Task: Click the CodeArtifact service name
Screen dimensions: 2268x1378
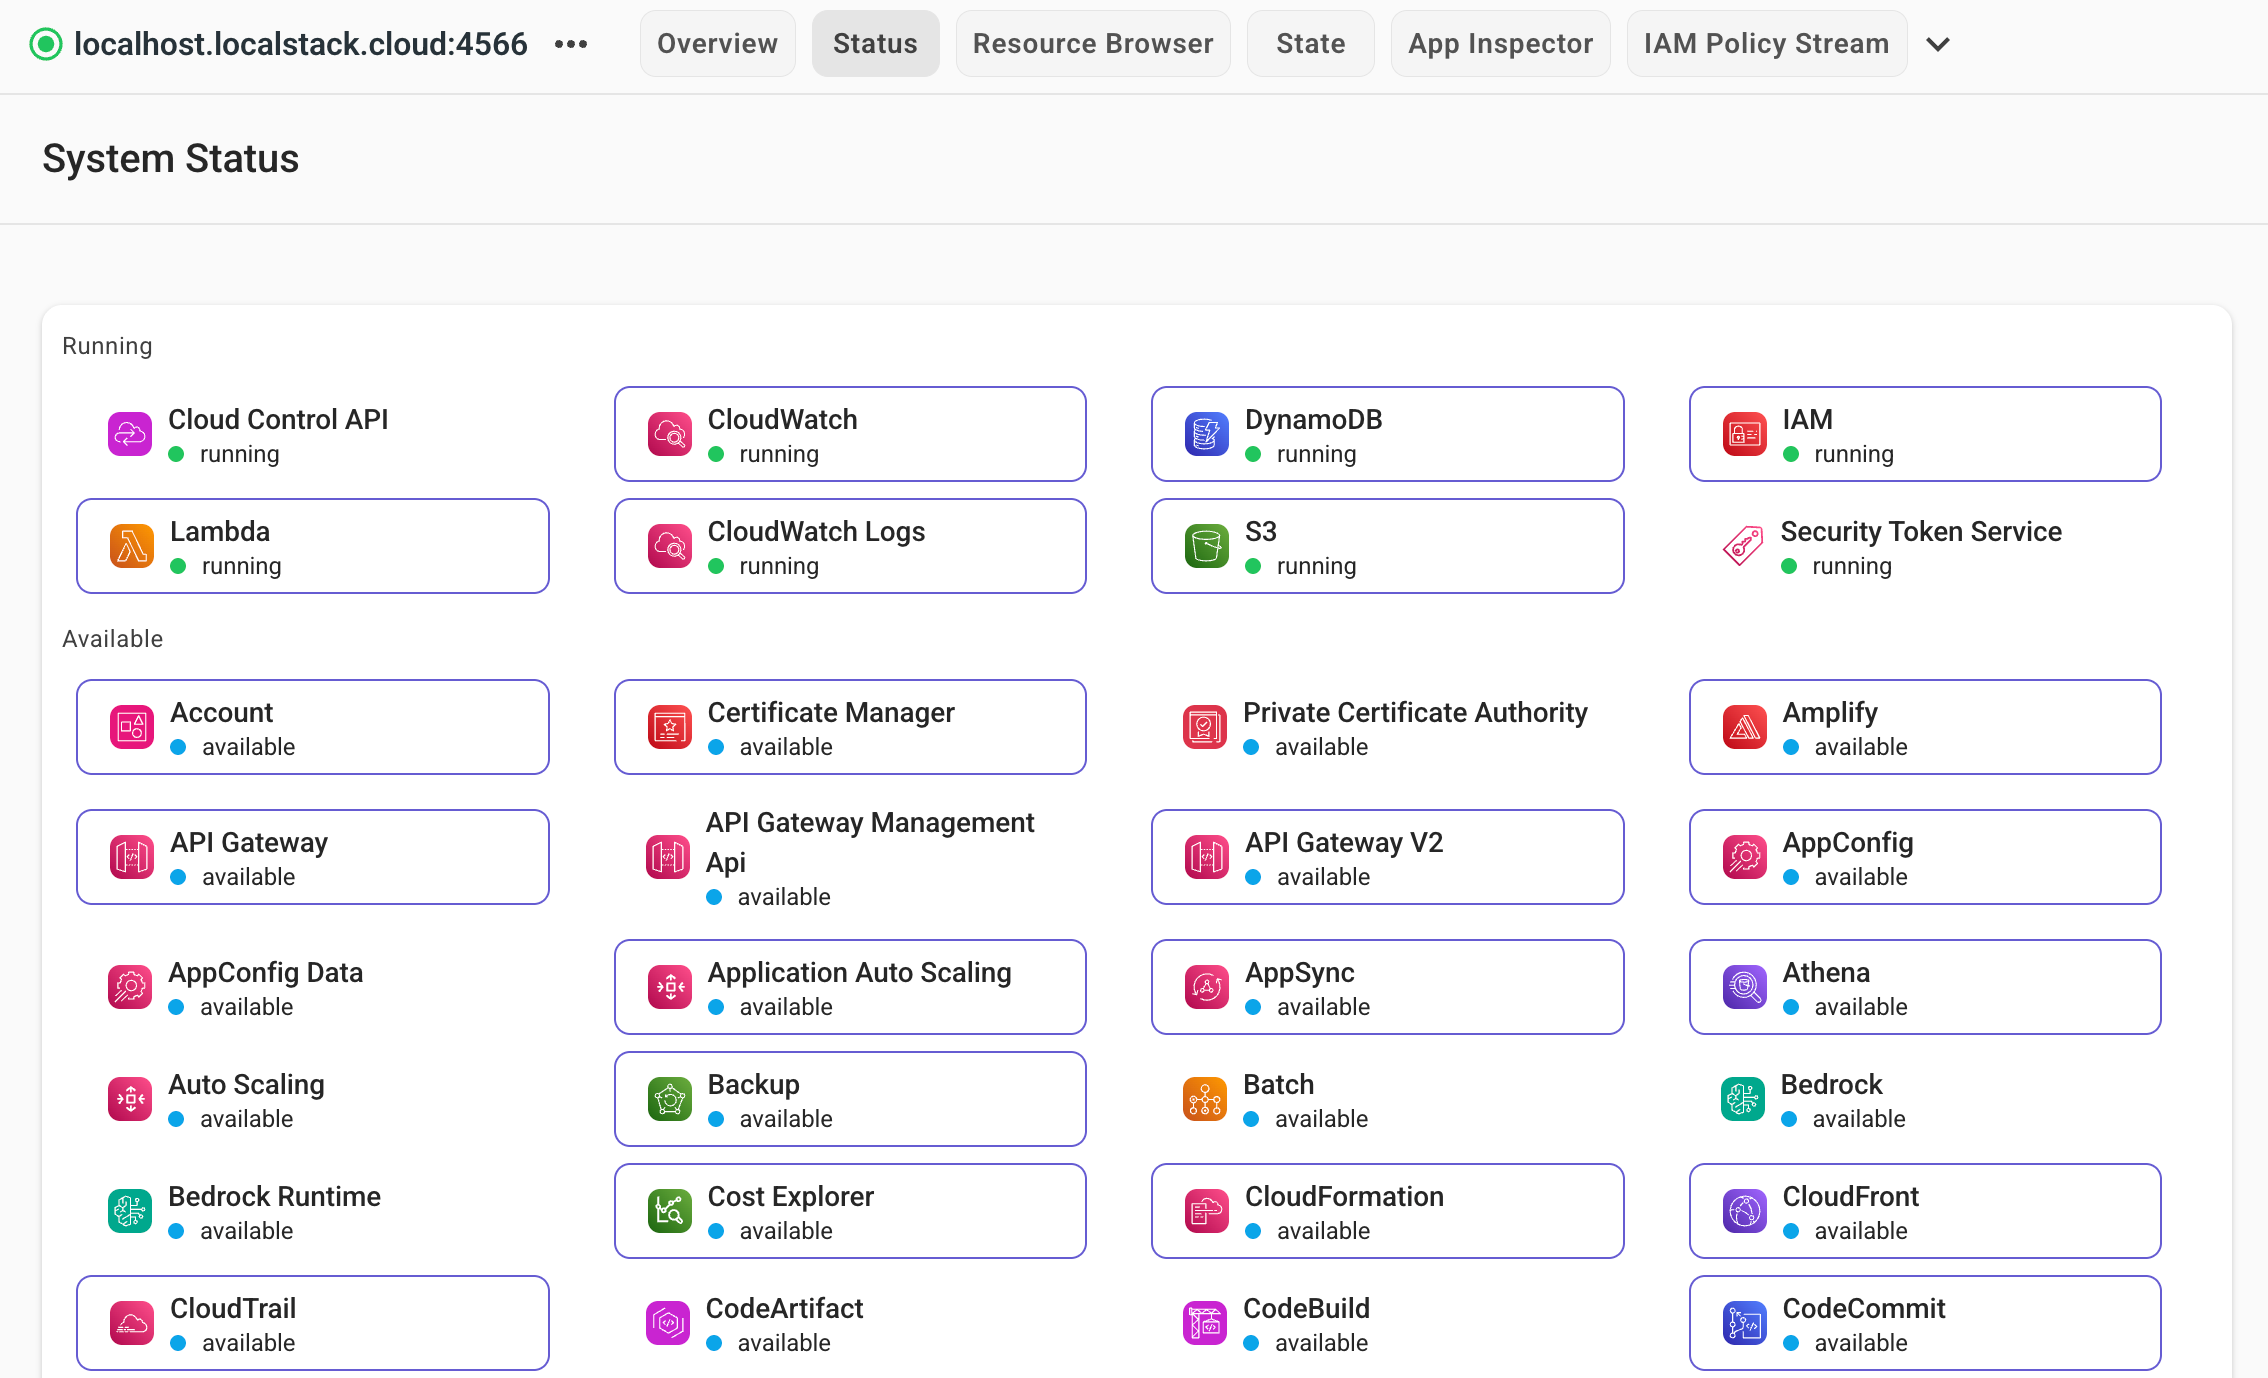Action: (x=784, y=1308)
